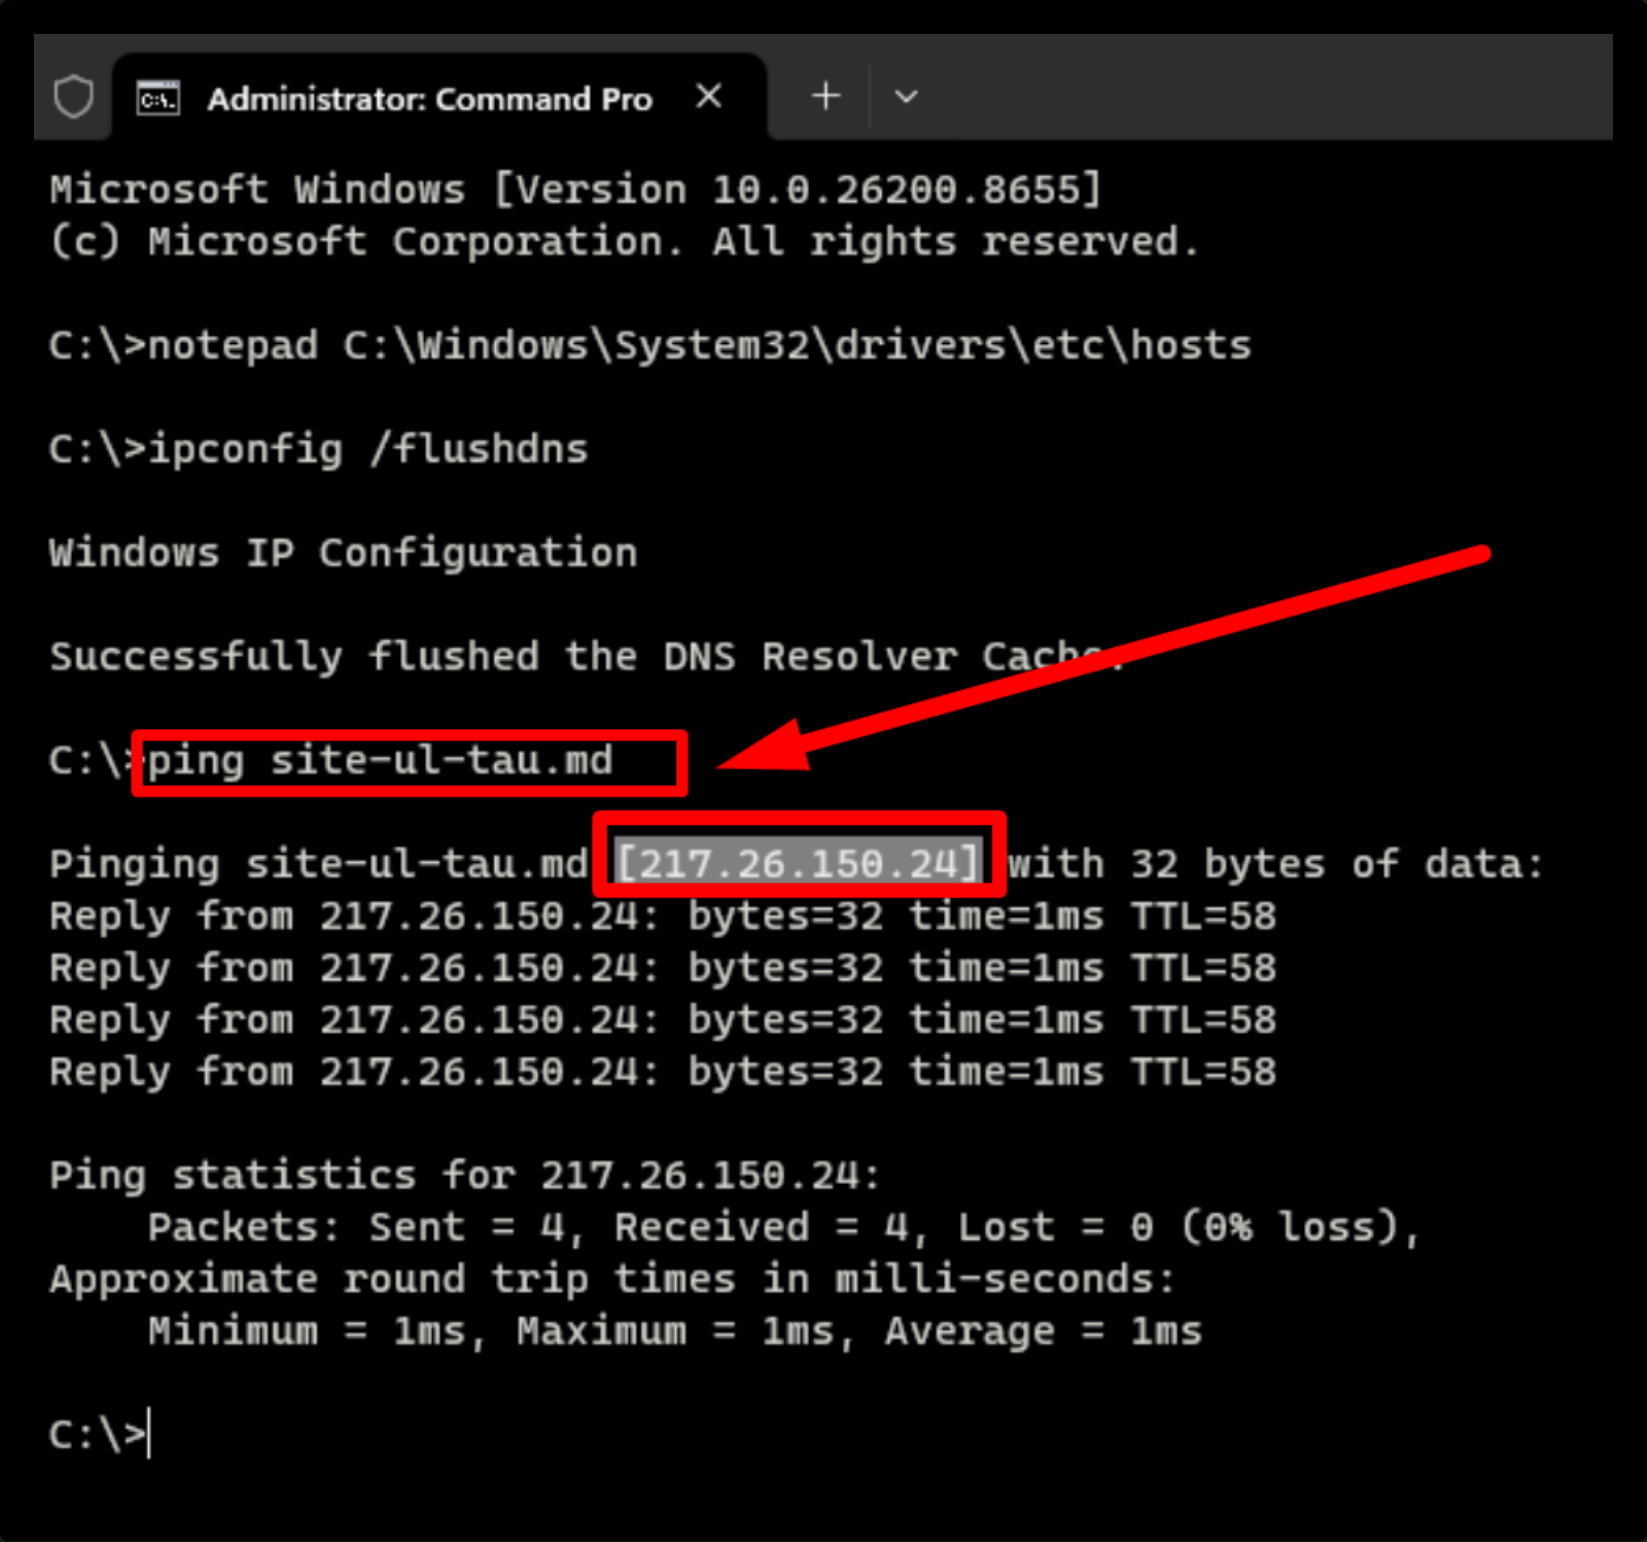The height and width of the screenshot is (1542, 1647).
Task: Click the Microsoft Windows version line
Action: 576,190
